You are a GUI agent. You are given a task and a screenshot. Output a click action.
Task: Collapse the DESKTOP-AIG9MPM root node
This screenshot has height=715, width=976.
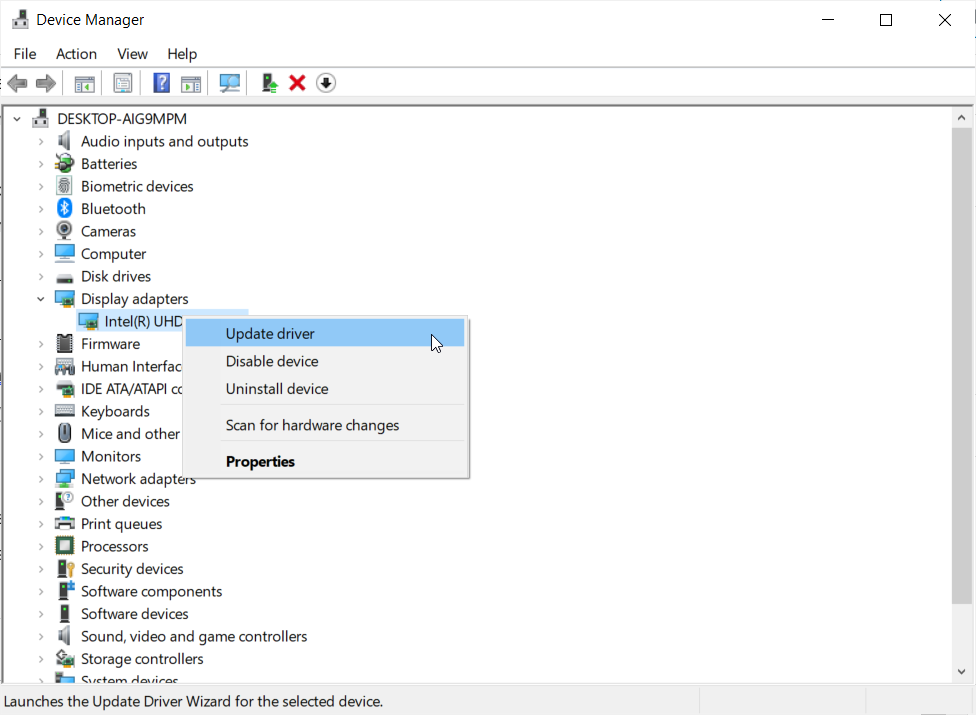click(17, 119)
